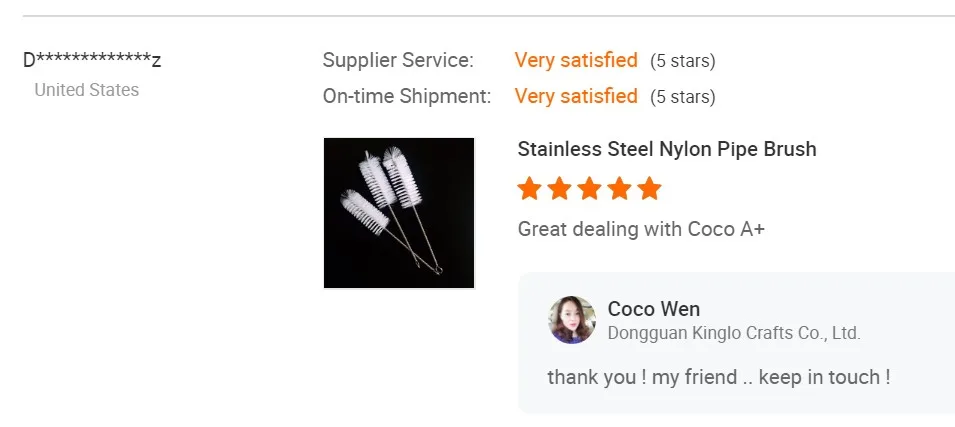Click the fourth orange rating star
The height and width of the screenshot is (427, 955).
pos(620,188)
